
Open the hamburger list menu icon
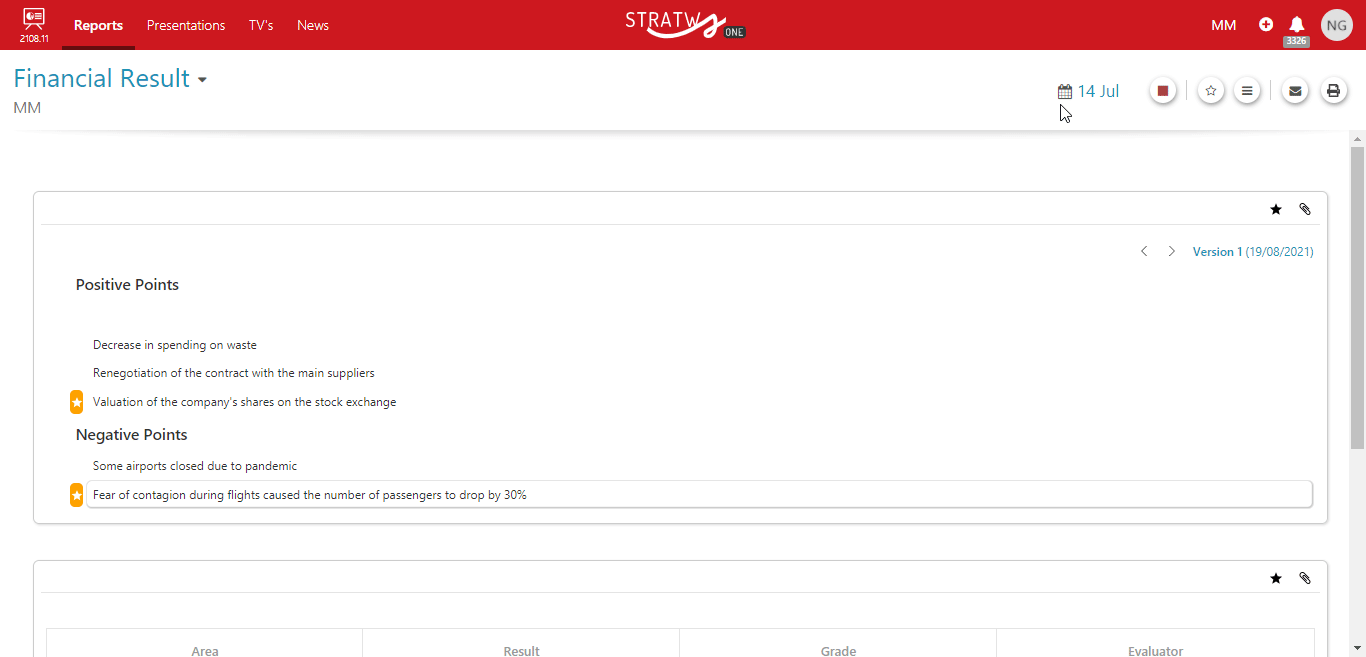pyautogui.click(x=1247, y=91)
